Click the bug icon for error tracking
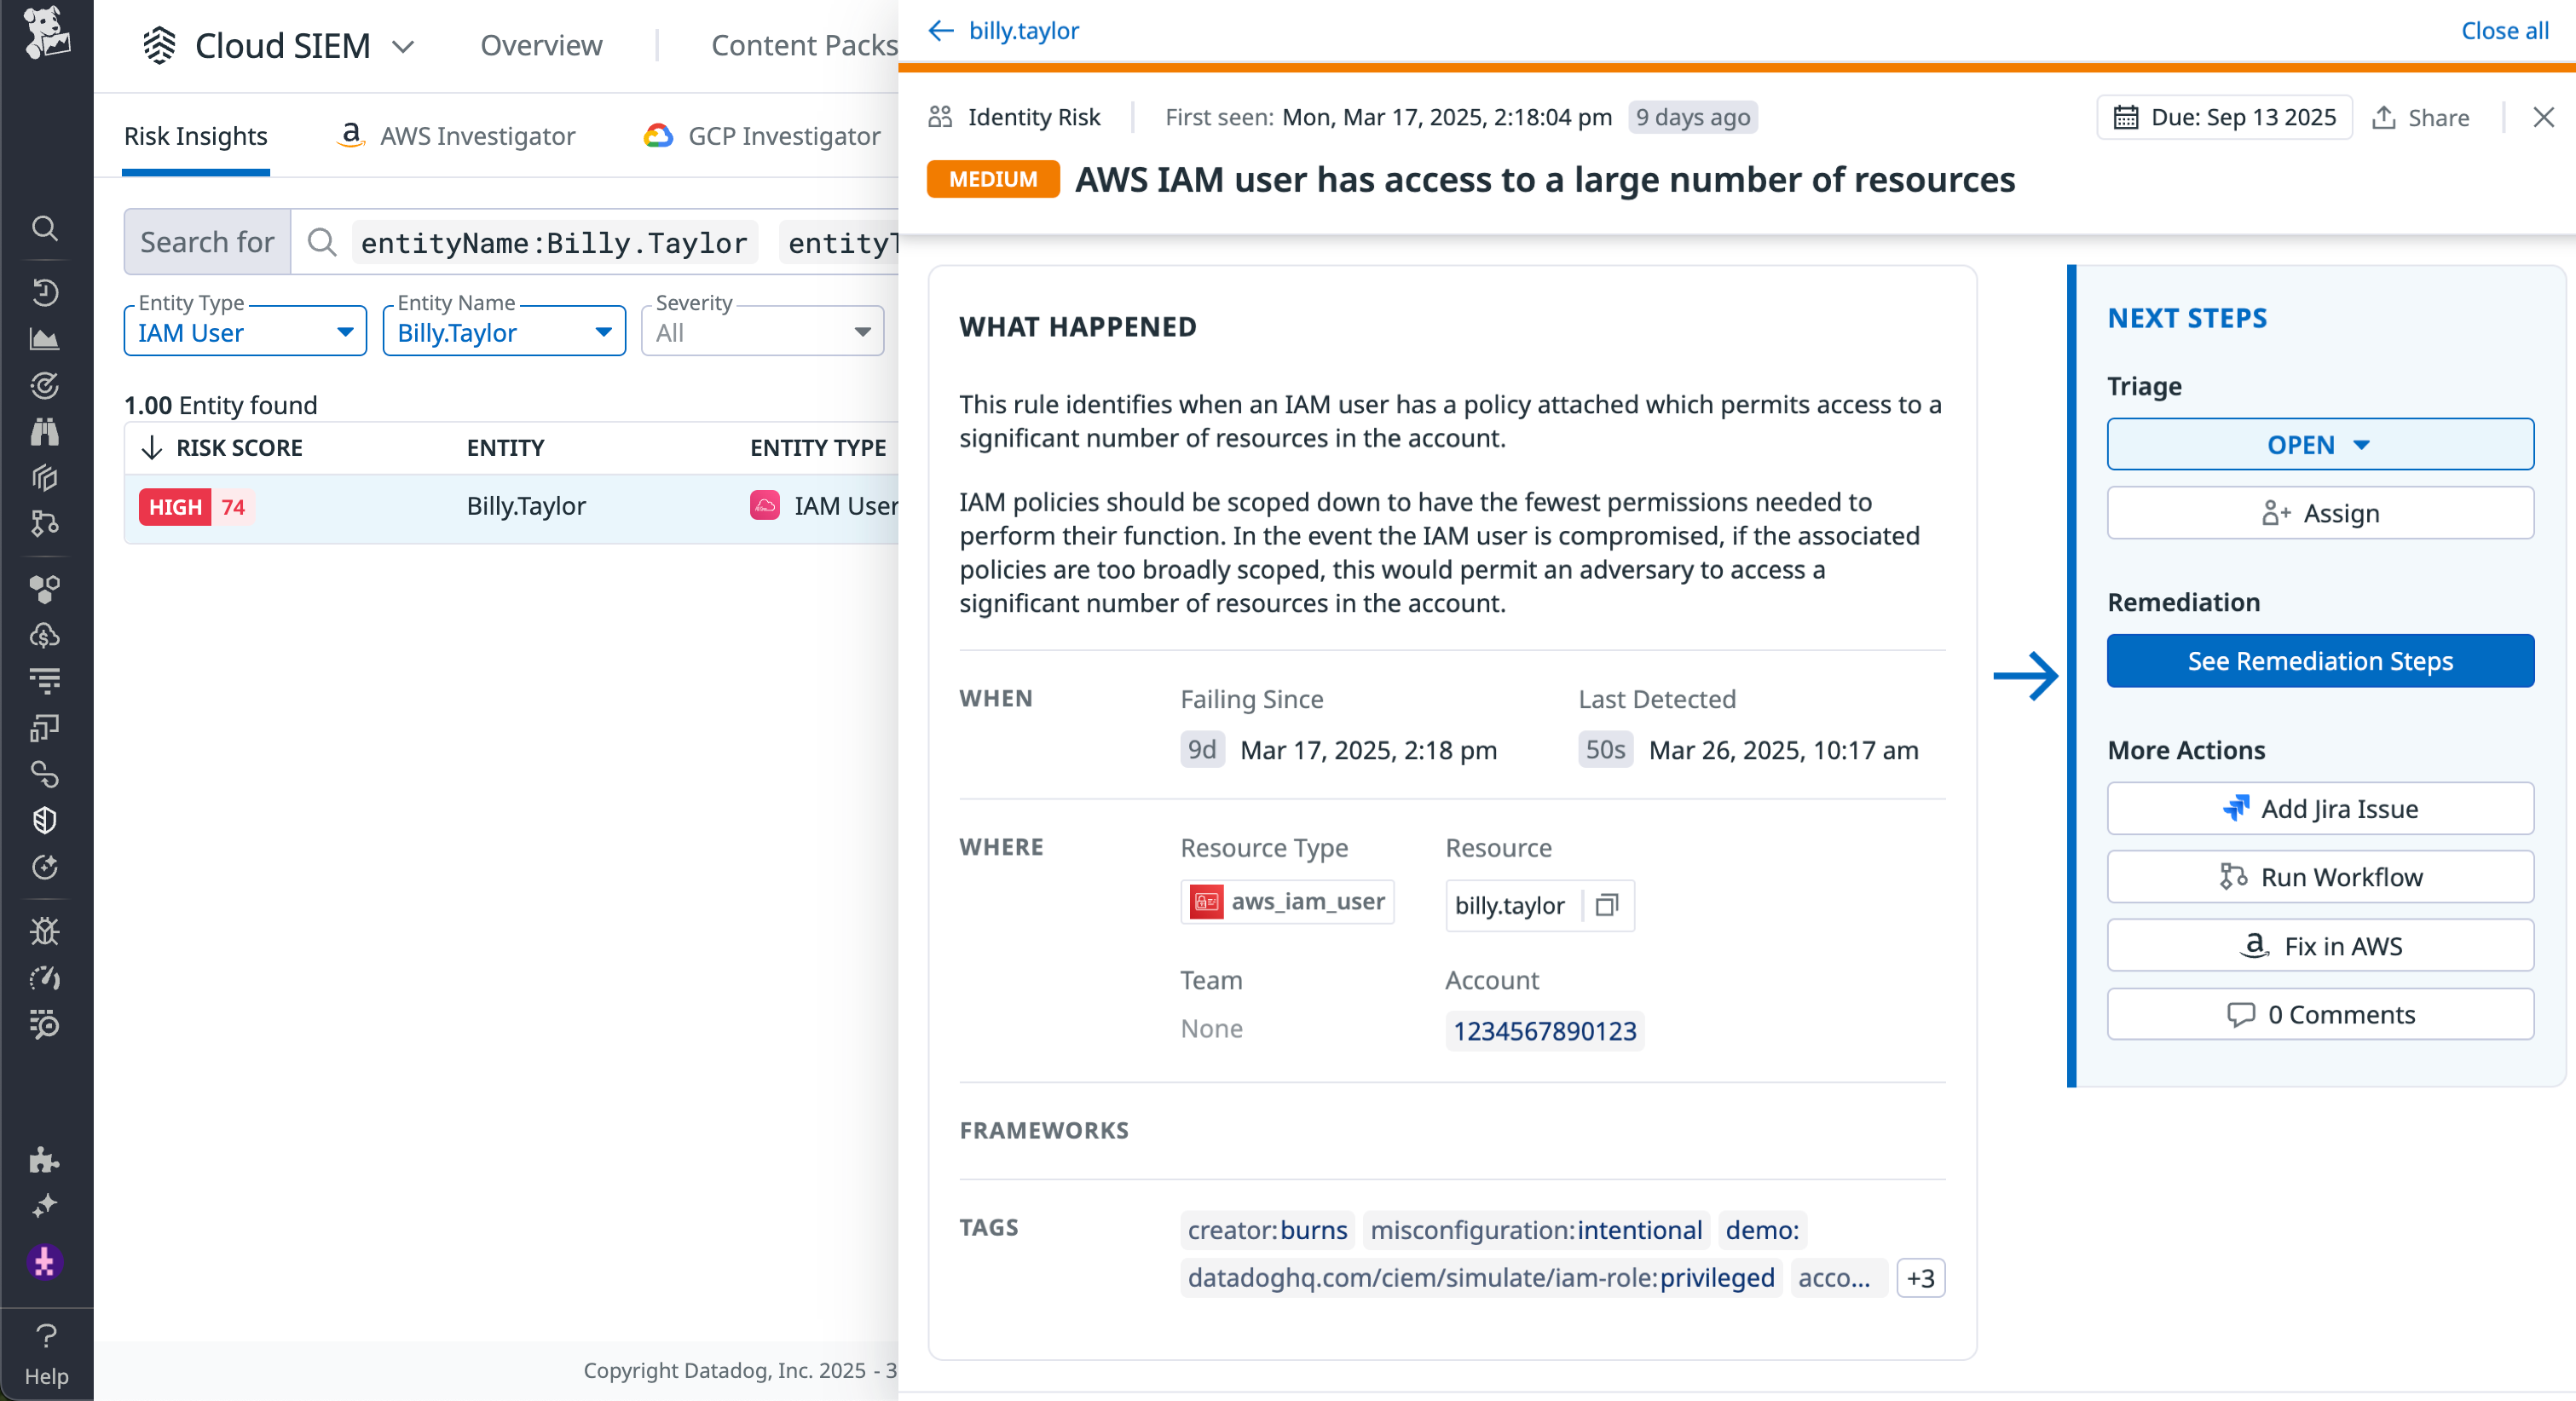2576x1401 pixels. pyautogui.click(x=45, y=931)
